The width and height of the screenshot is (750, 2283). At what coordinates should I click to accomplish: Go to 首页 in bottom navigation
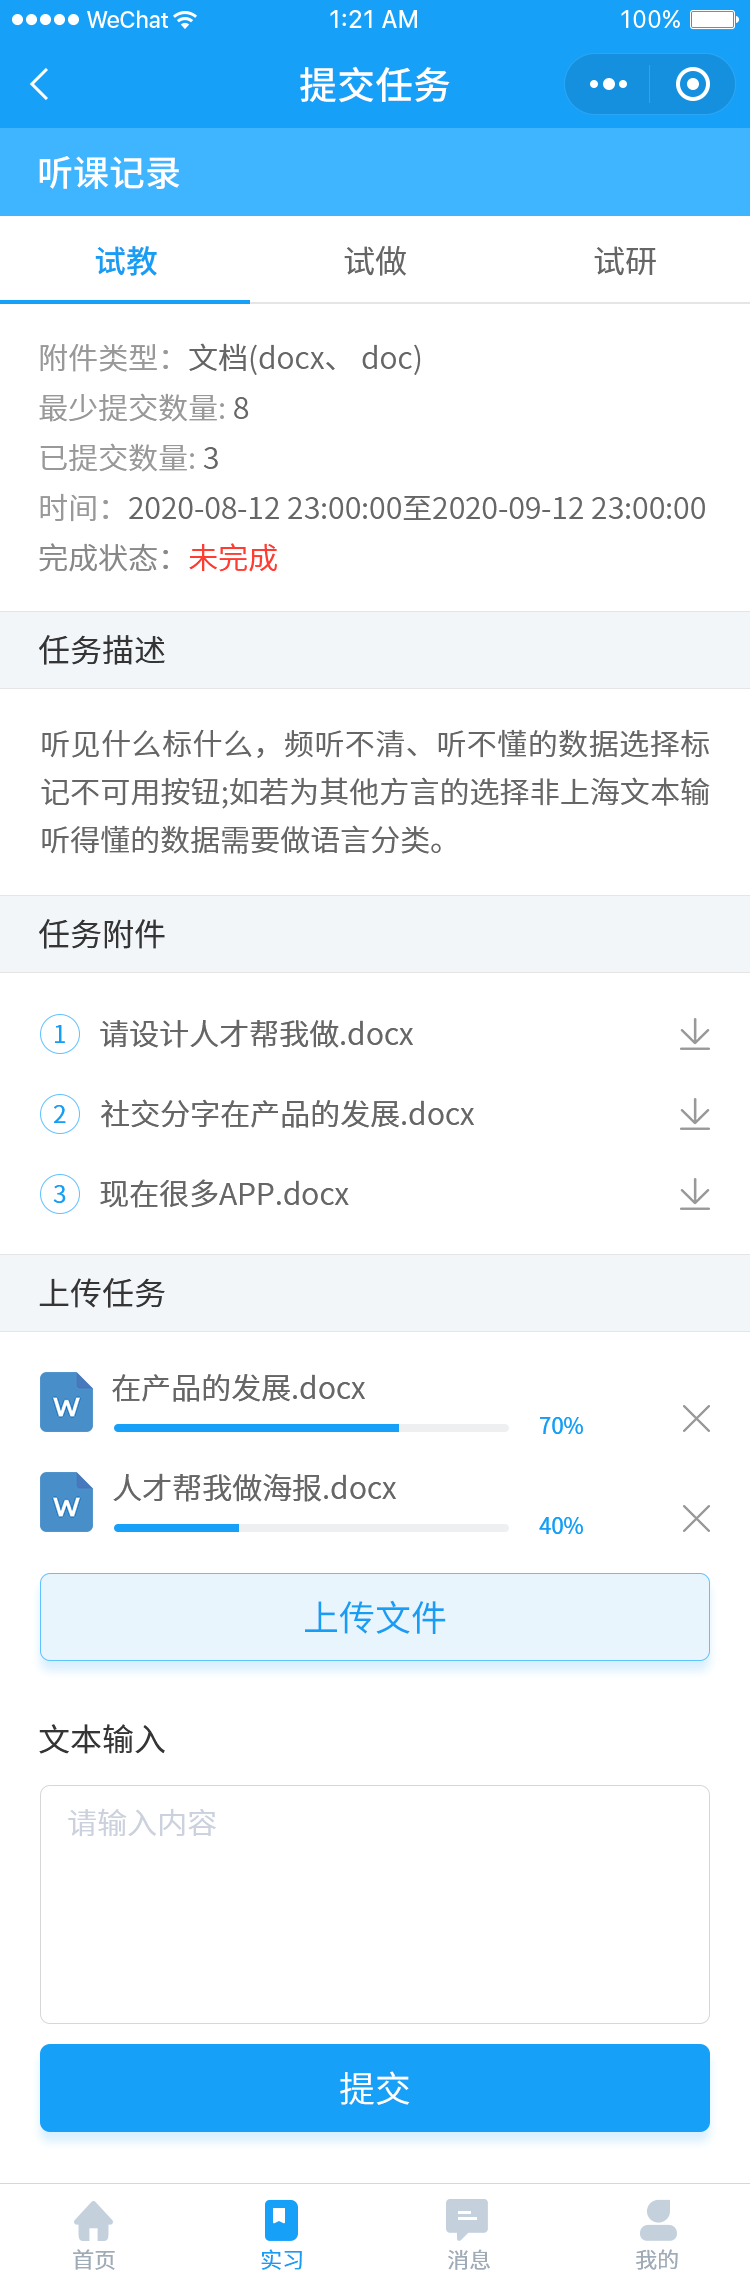coord(94,2235)
